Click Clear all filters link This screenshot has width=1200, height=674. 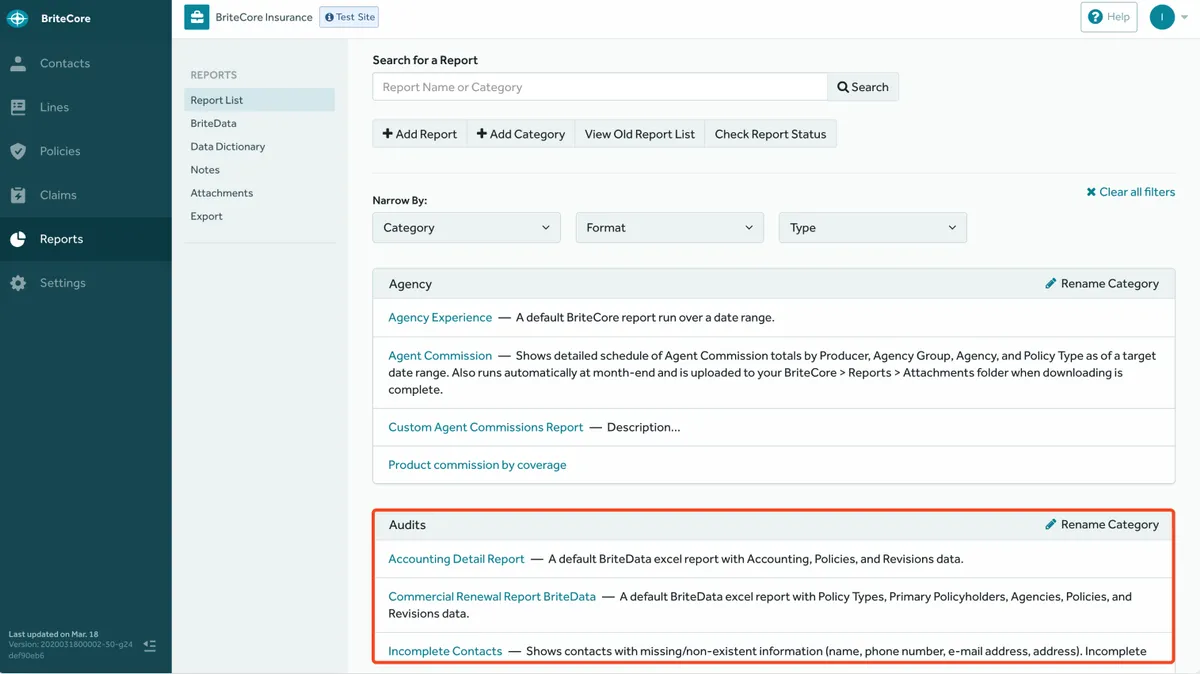tap(1131, 192)
